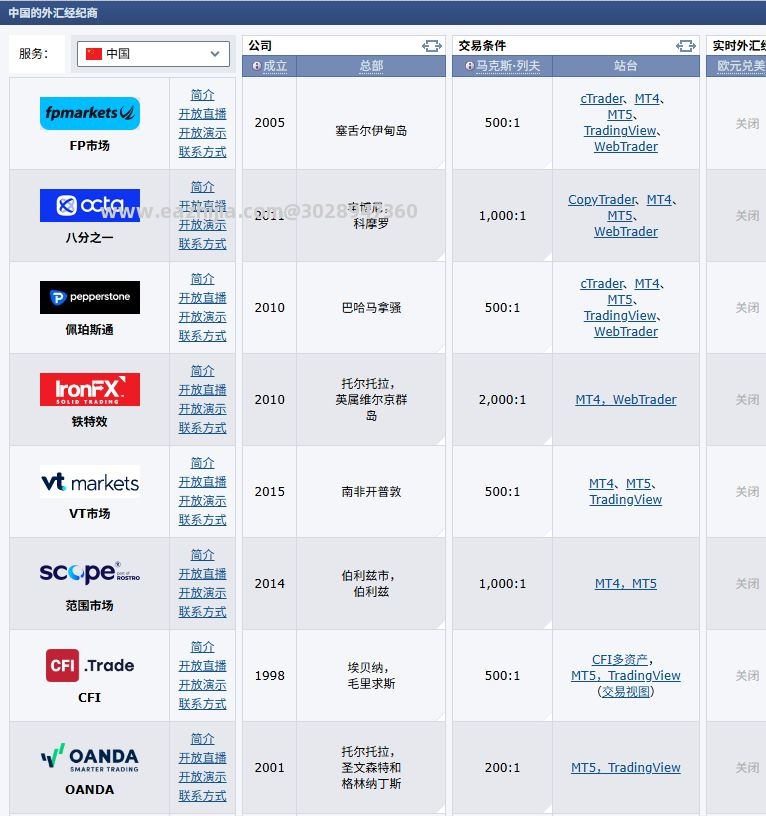Open 联系方式 link for 八分之一
This screenshot has width=766, height=816.
click(202, 244)
